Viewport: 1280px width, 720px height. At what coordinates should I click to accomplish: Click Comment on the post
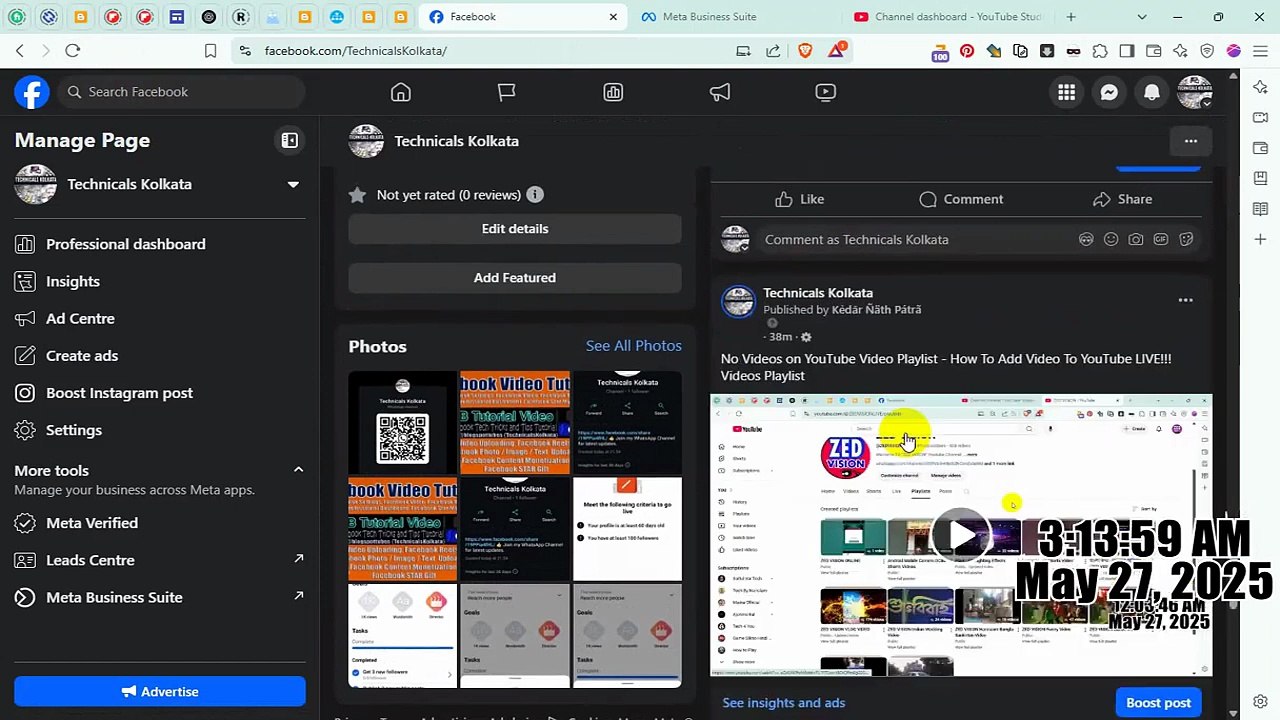[961, 199]
